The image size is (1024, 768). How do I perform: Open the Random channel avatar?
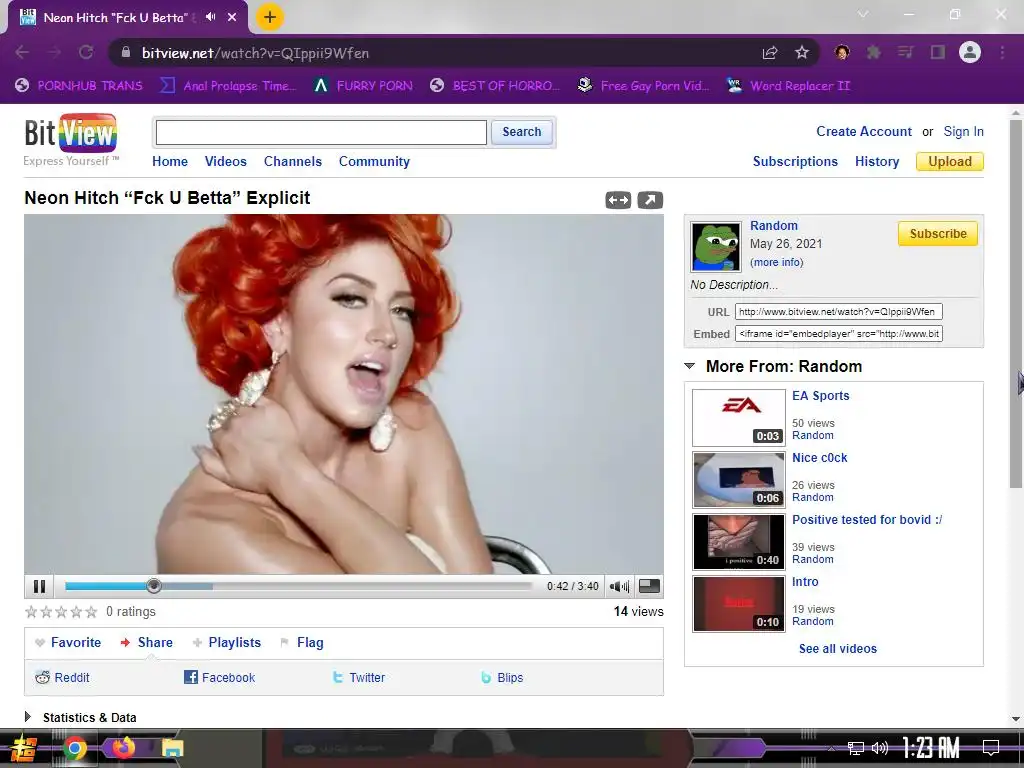(x=716, y=247)
